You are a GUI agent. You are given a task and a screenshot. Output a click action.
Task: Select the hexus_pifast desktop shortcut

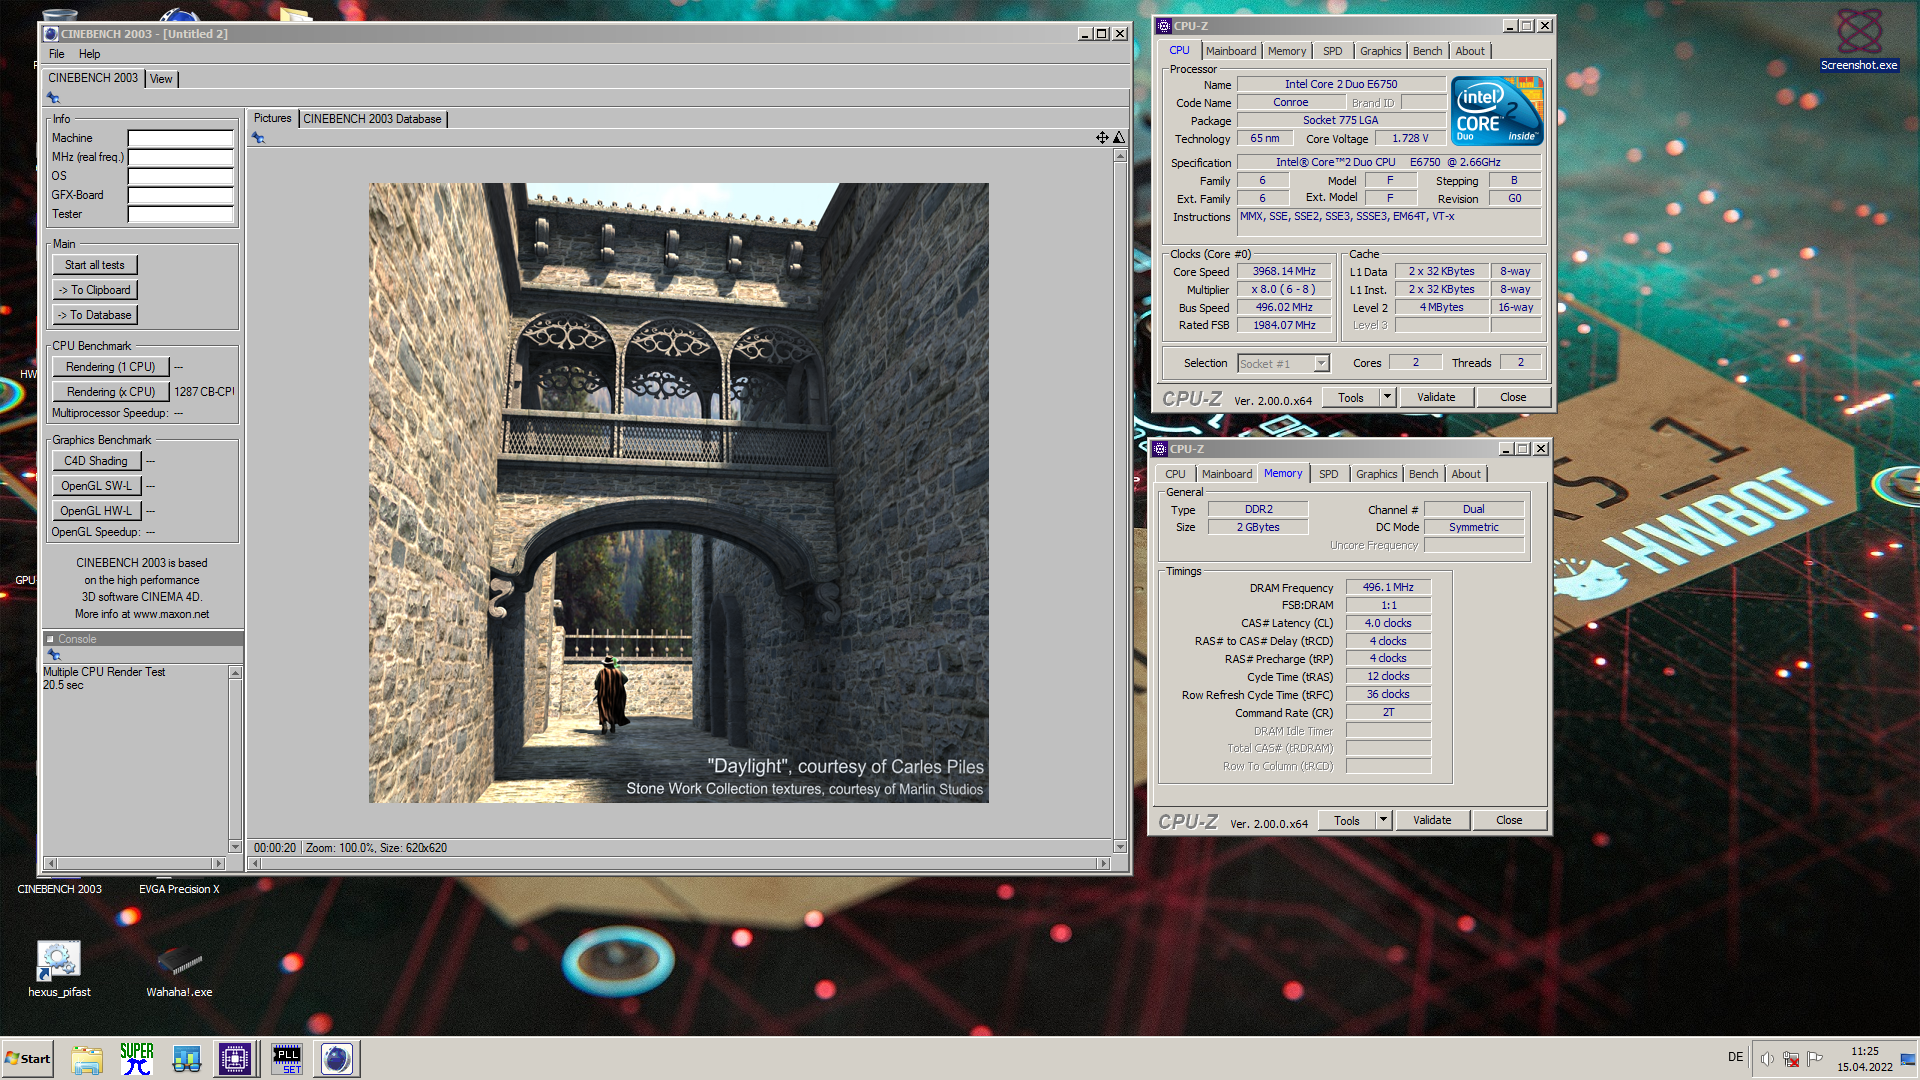(59, 968)
